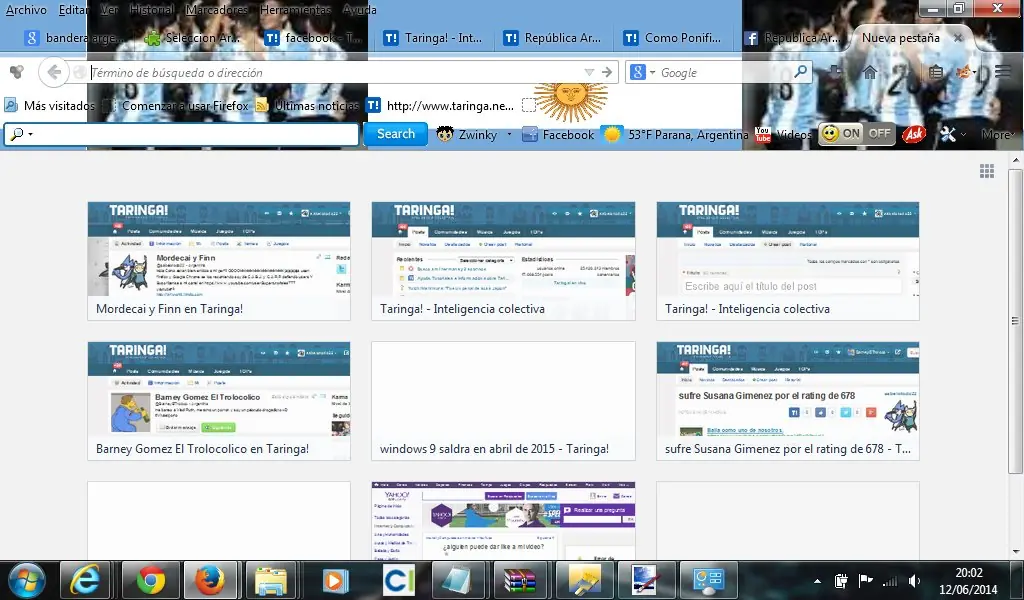Screen dimensions: 1024x600
Task: Click the Action Center flag icon
Action: 865,580
